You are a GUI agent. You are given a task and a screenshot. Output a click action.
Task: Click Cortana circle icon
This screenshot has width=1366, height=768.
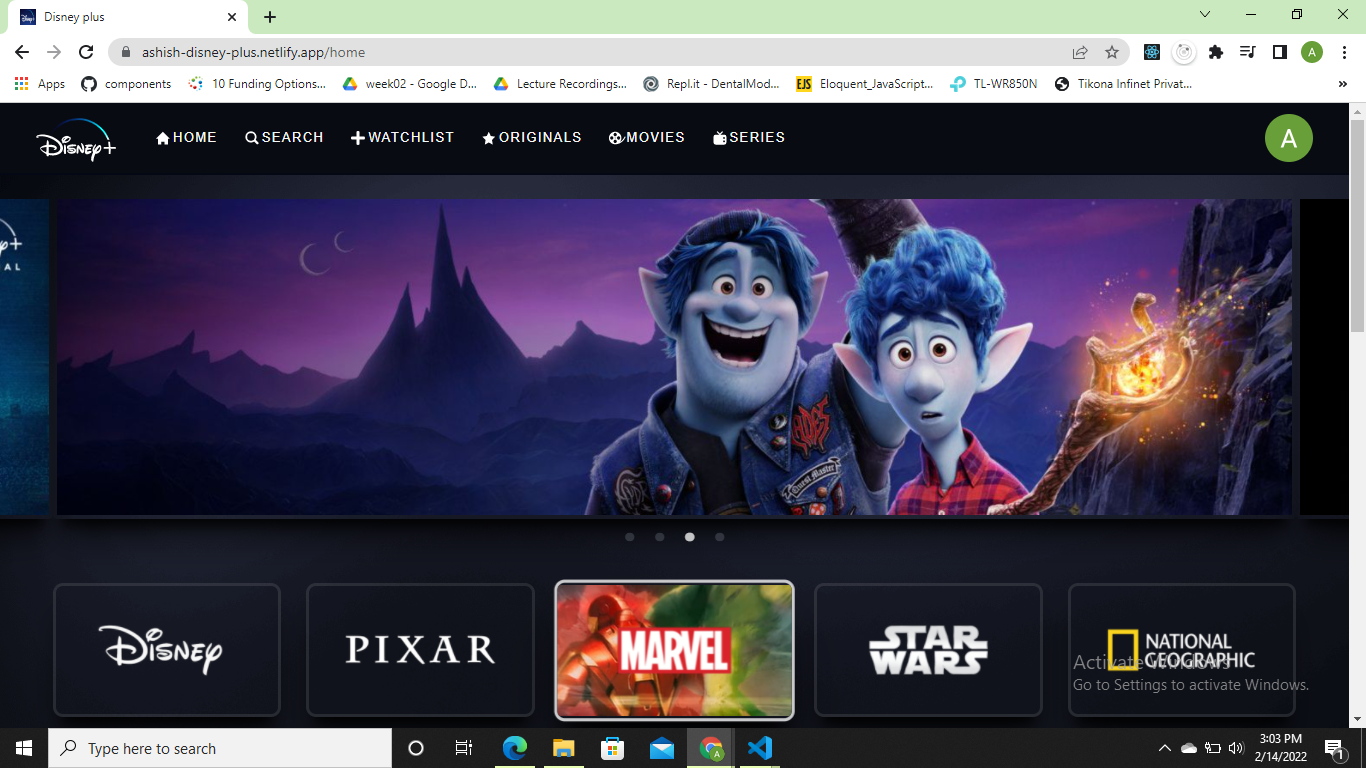coord(416,748)
